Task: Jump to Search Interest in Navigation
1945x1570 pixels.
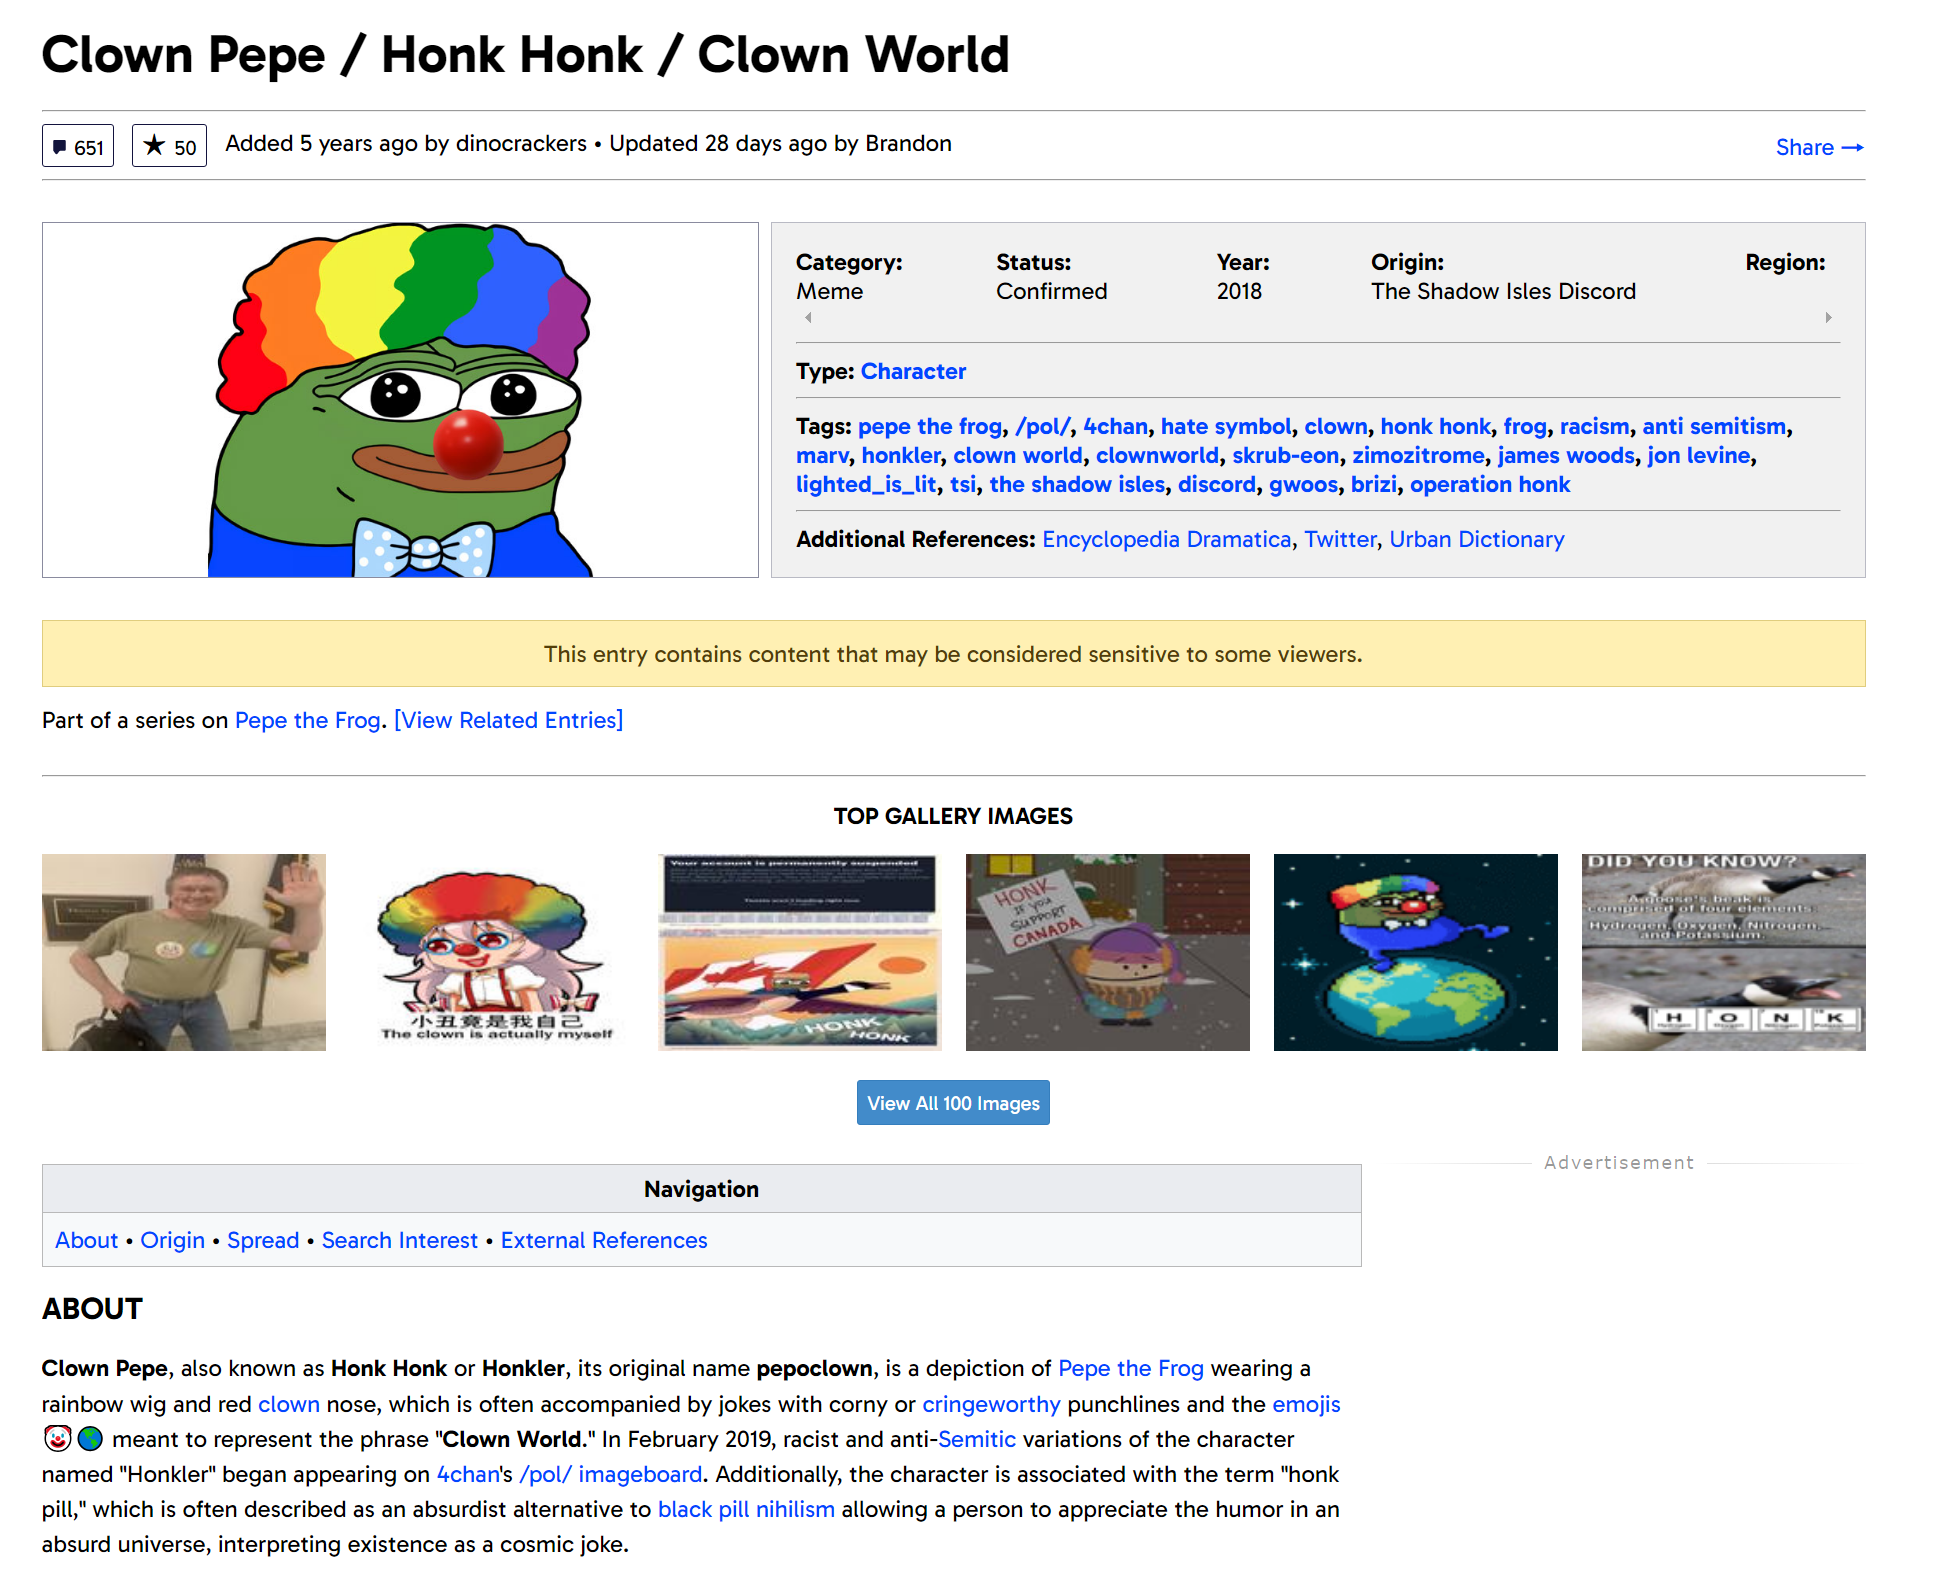Action: (400, 1240)
